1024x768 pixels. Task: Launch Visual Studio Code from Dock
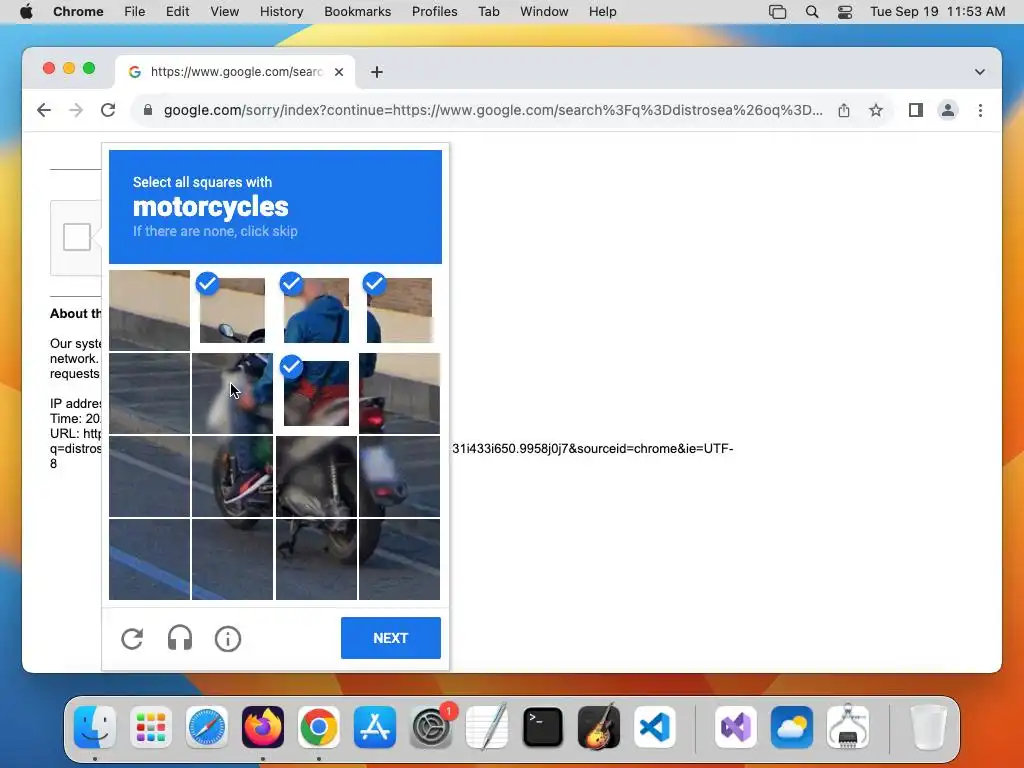tap(655, 727)
